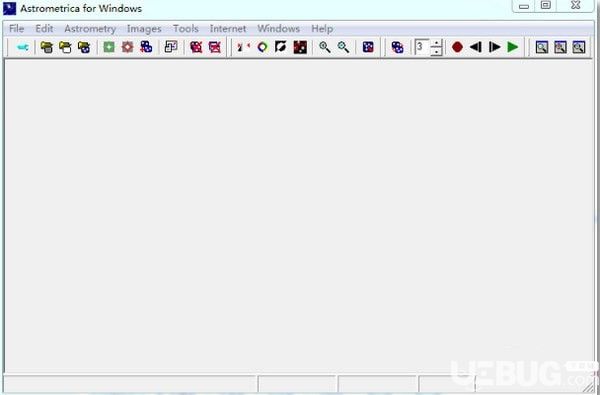This screenshot has height=395, width=600.
Task: Close the Astrometrica for Windows window
Action: [576, 5]
